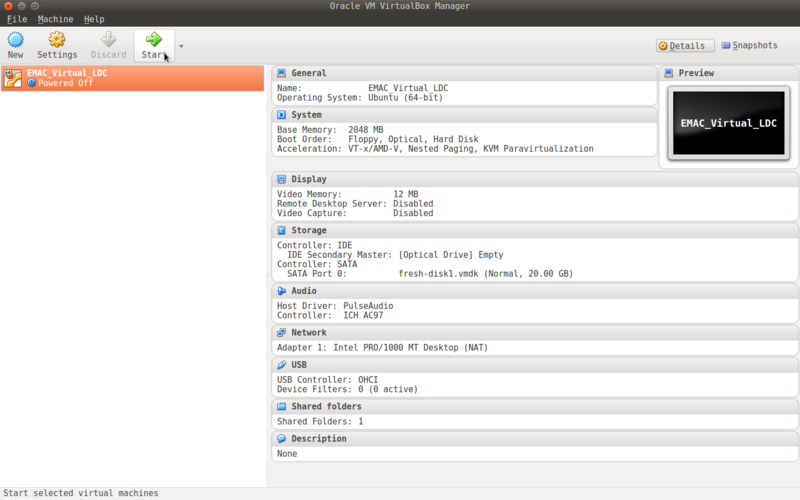Open the Start button dropdown arrow

click(181, 46)
